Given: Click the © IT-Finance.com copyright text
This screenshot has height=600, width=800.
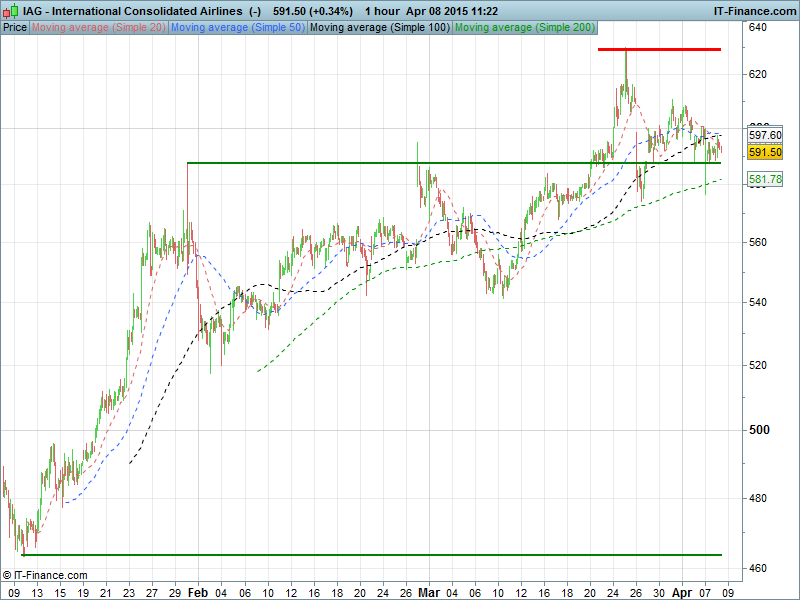Looking at the screenshot, I should (45, 575).
